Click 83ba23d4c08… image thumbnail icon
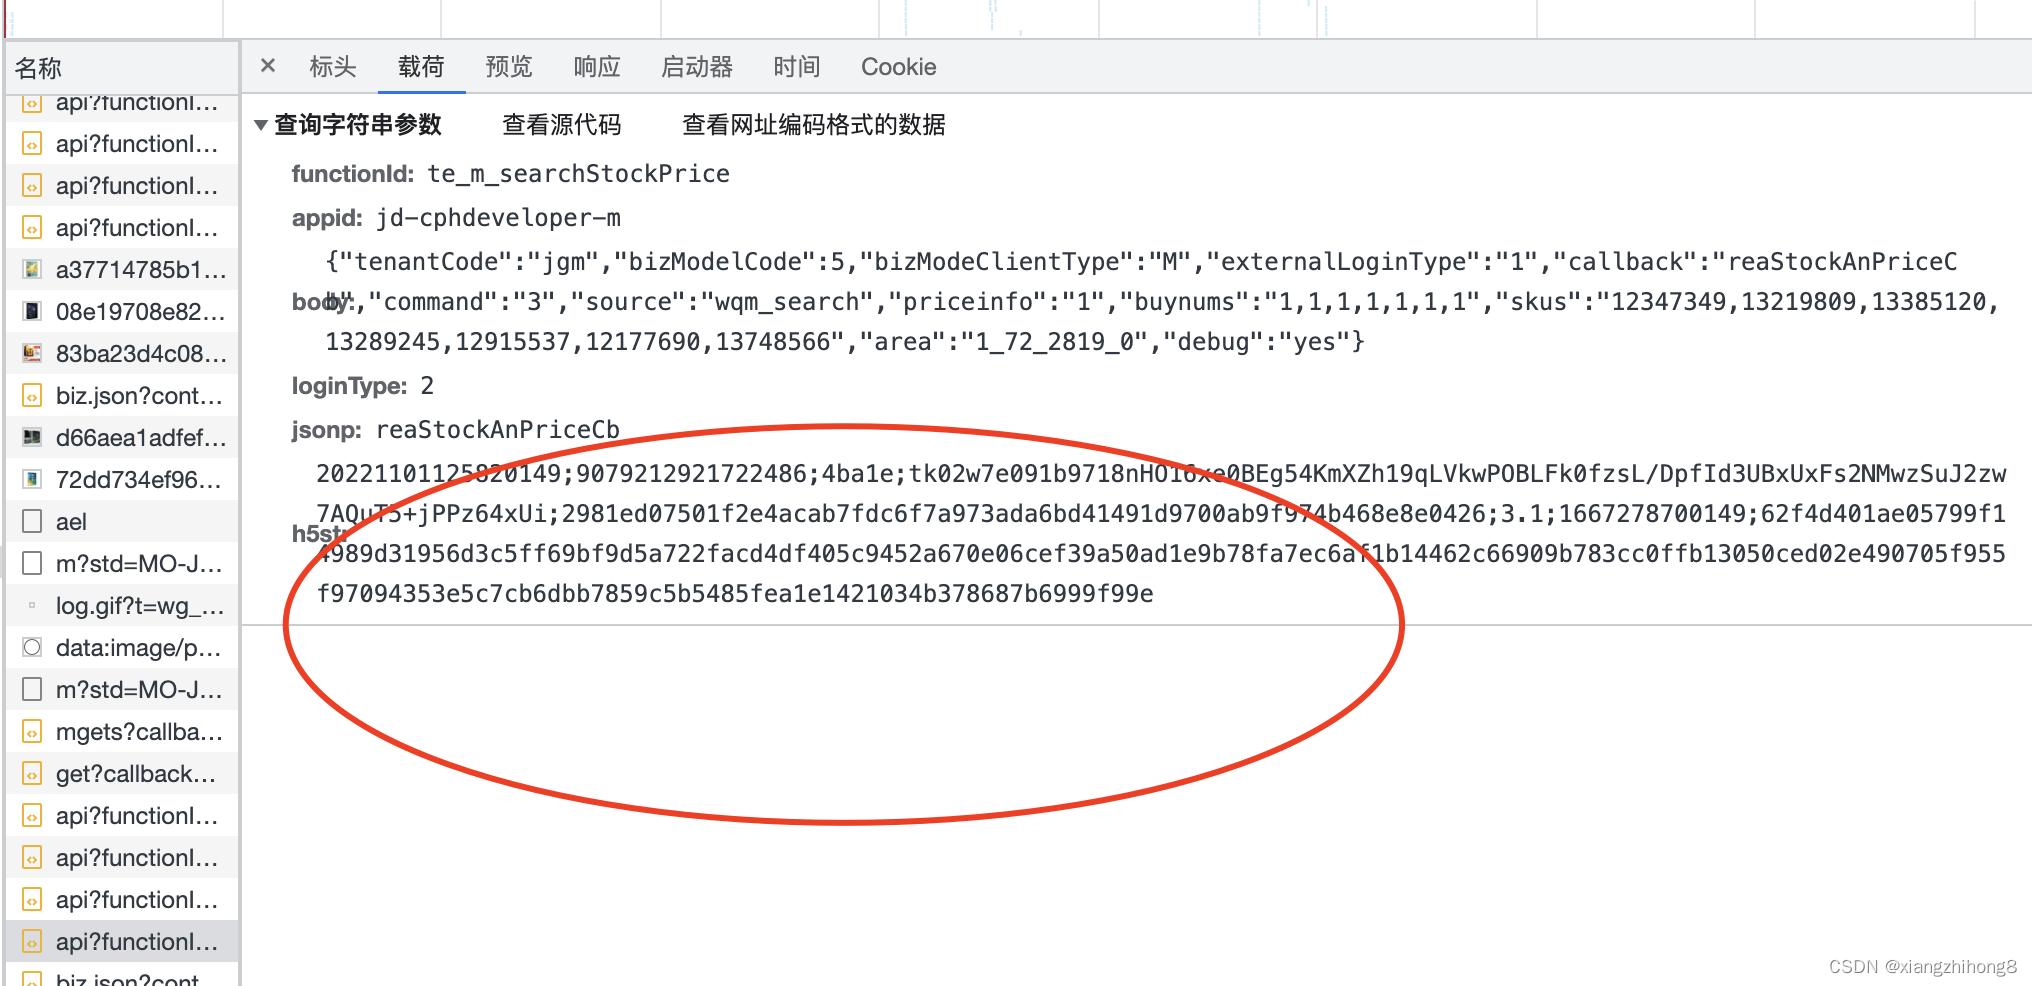 coord(32,353)
